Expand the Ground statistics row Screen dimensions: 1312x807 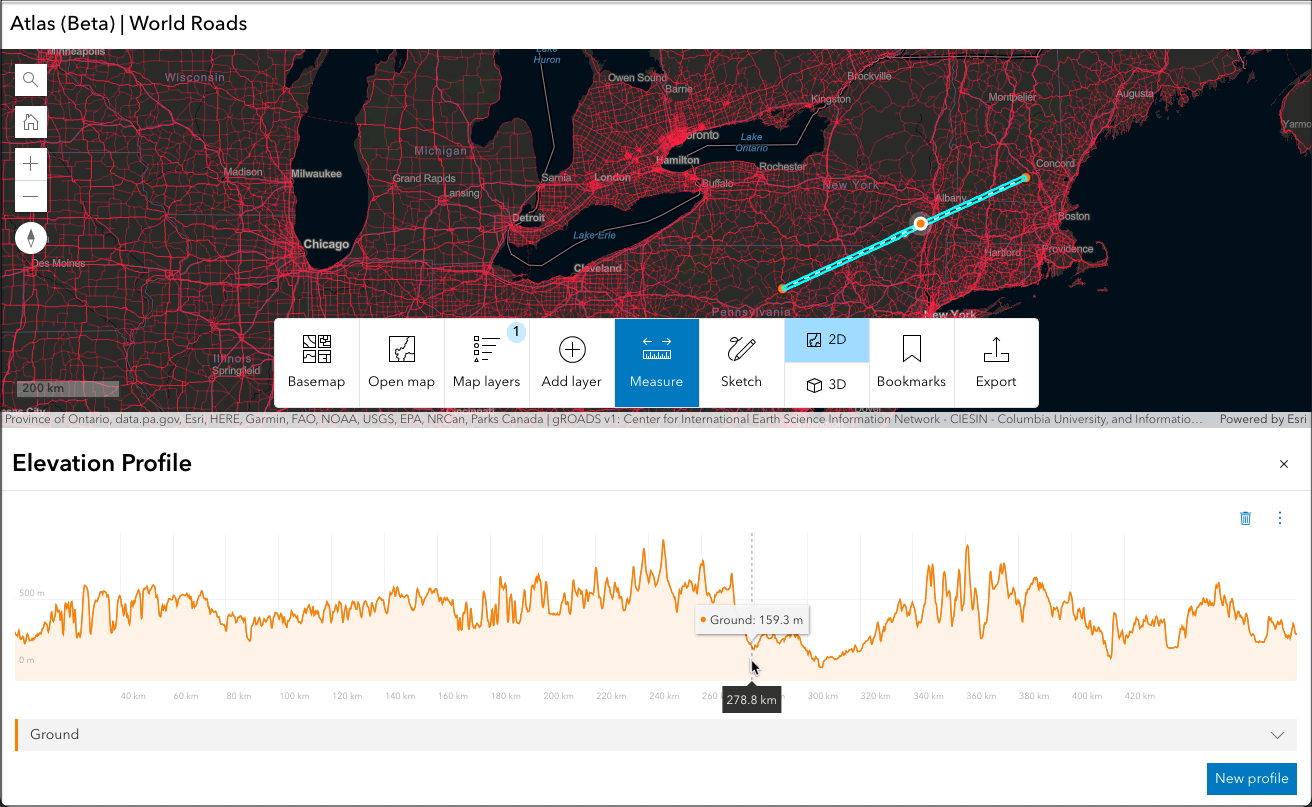tap(656, 735)
